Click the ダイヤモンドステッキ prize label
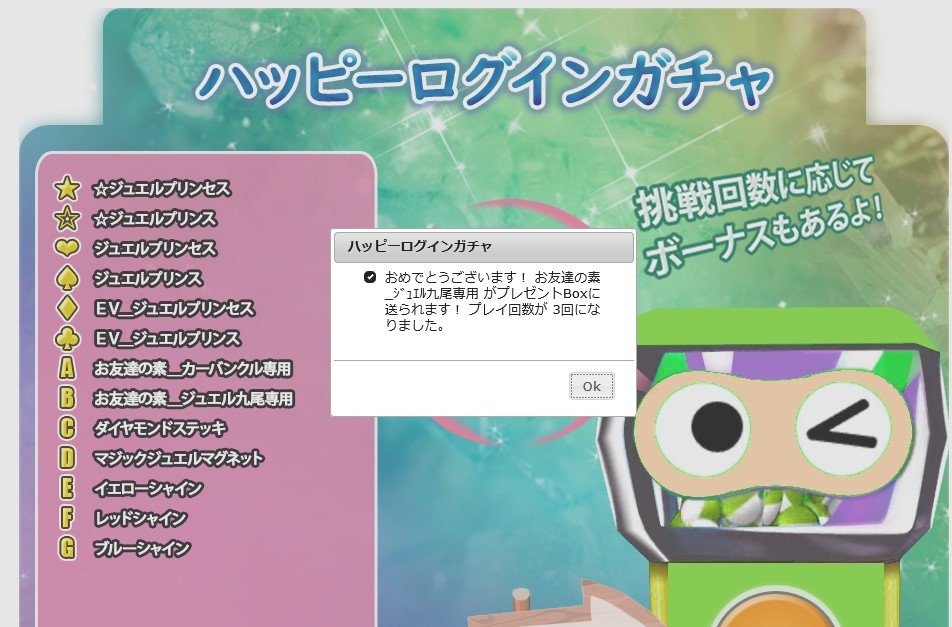This screenshot has height=627, width=952. coord(160,428)
